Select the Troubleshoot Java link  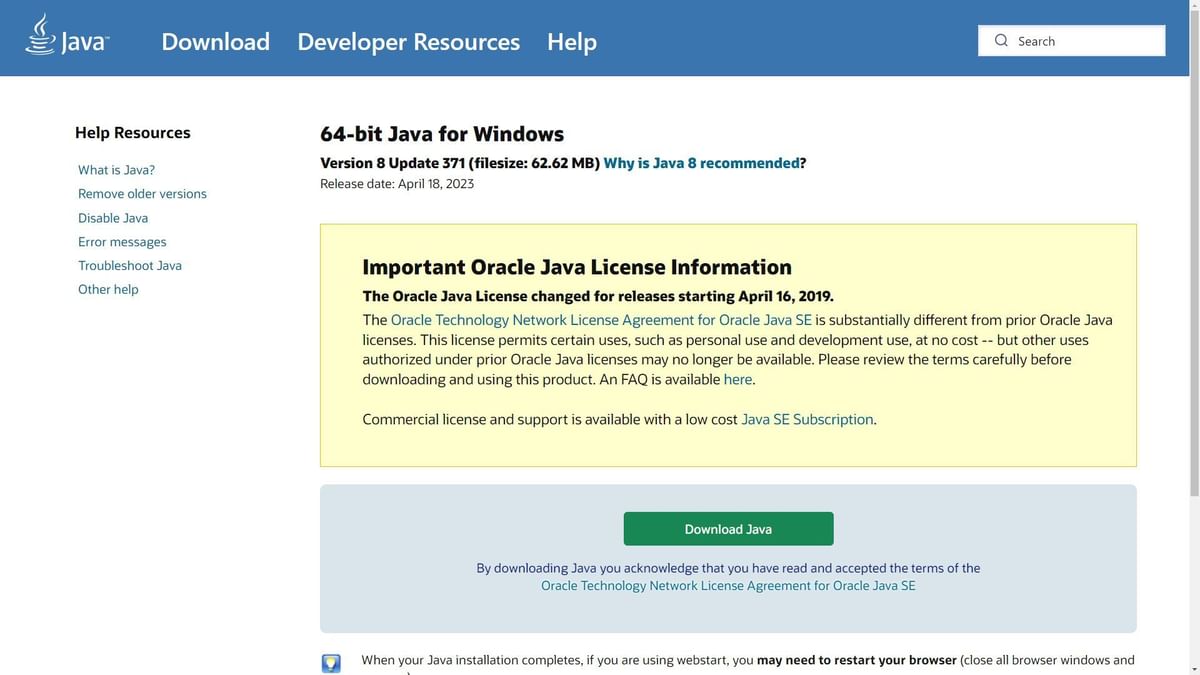point(130,266)
